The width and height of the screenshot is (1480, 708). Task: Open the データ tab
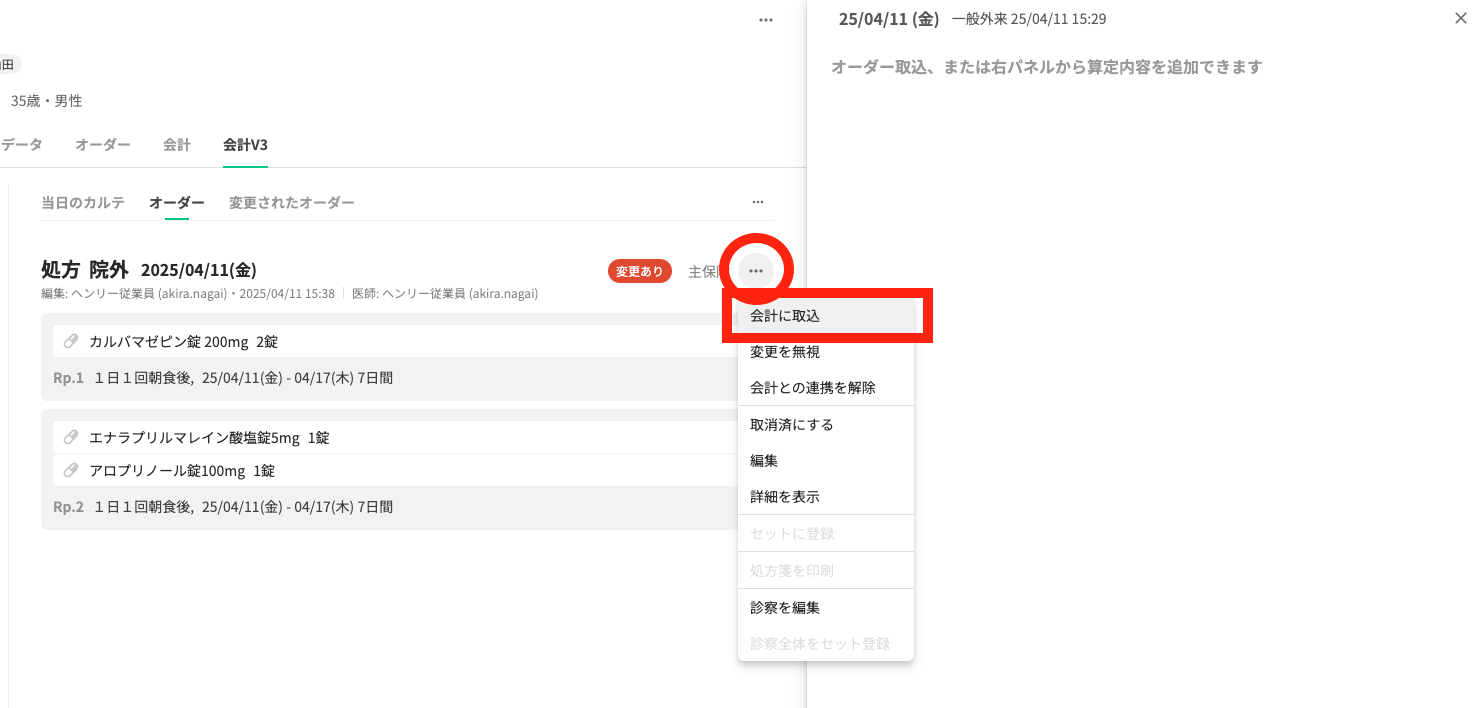click(21, 145)
